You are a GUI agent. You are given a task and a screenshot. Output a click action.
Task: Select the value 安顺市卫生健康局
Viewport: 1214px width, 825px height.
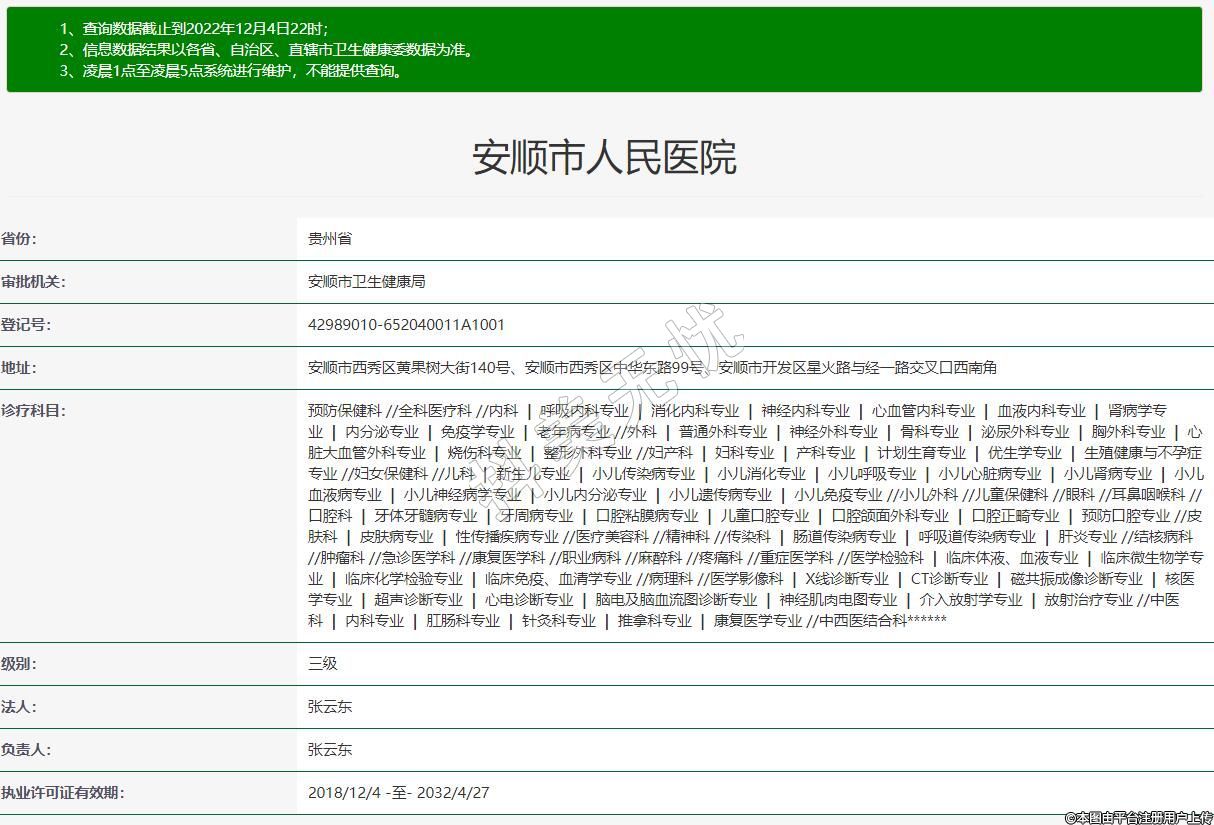point(366,282)
